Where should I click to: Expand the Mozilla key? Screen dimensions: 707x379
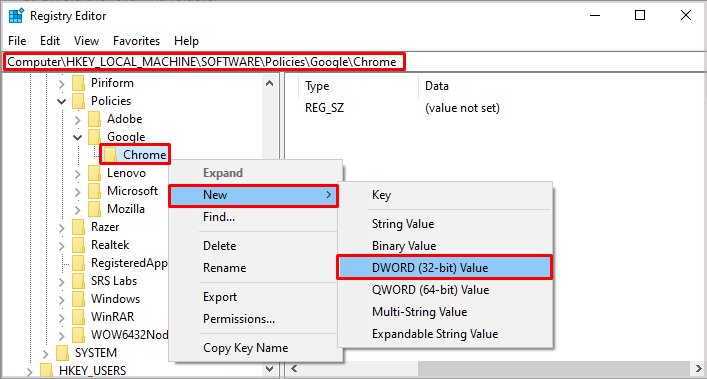(x=78, y=210)
